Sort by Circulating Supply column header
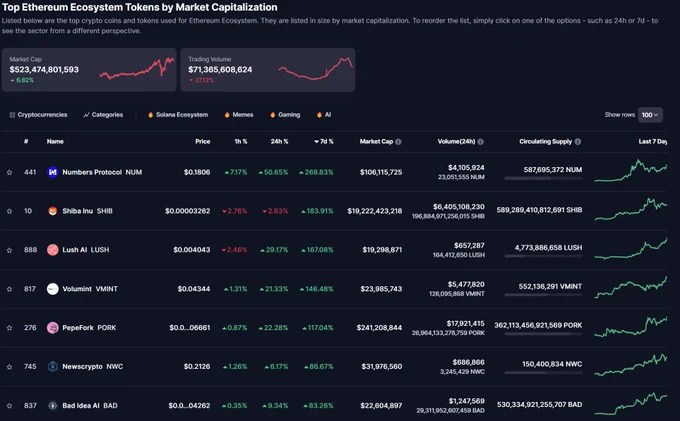The width and height of the screenshot is (680, 421). 546,141
